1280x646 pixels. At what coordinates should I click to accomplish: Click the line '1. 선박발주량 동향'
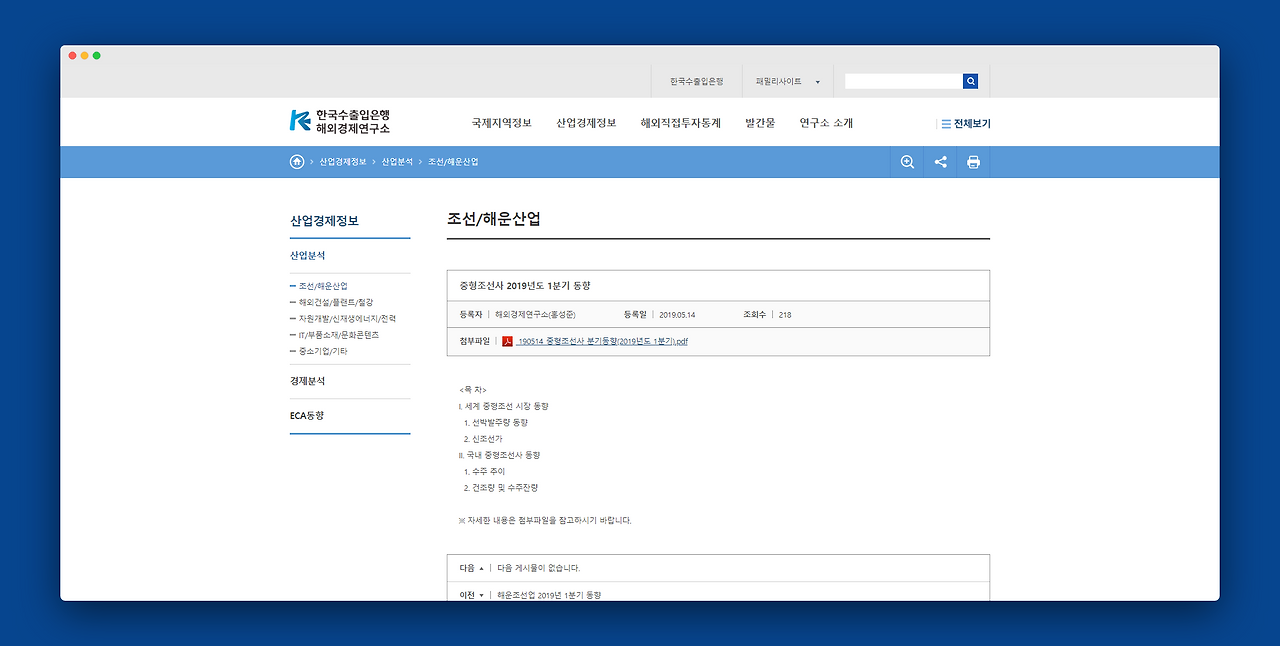pos(496,423)
